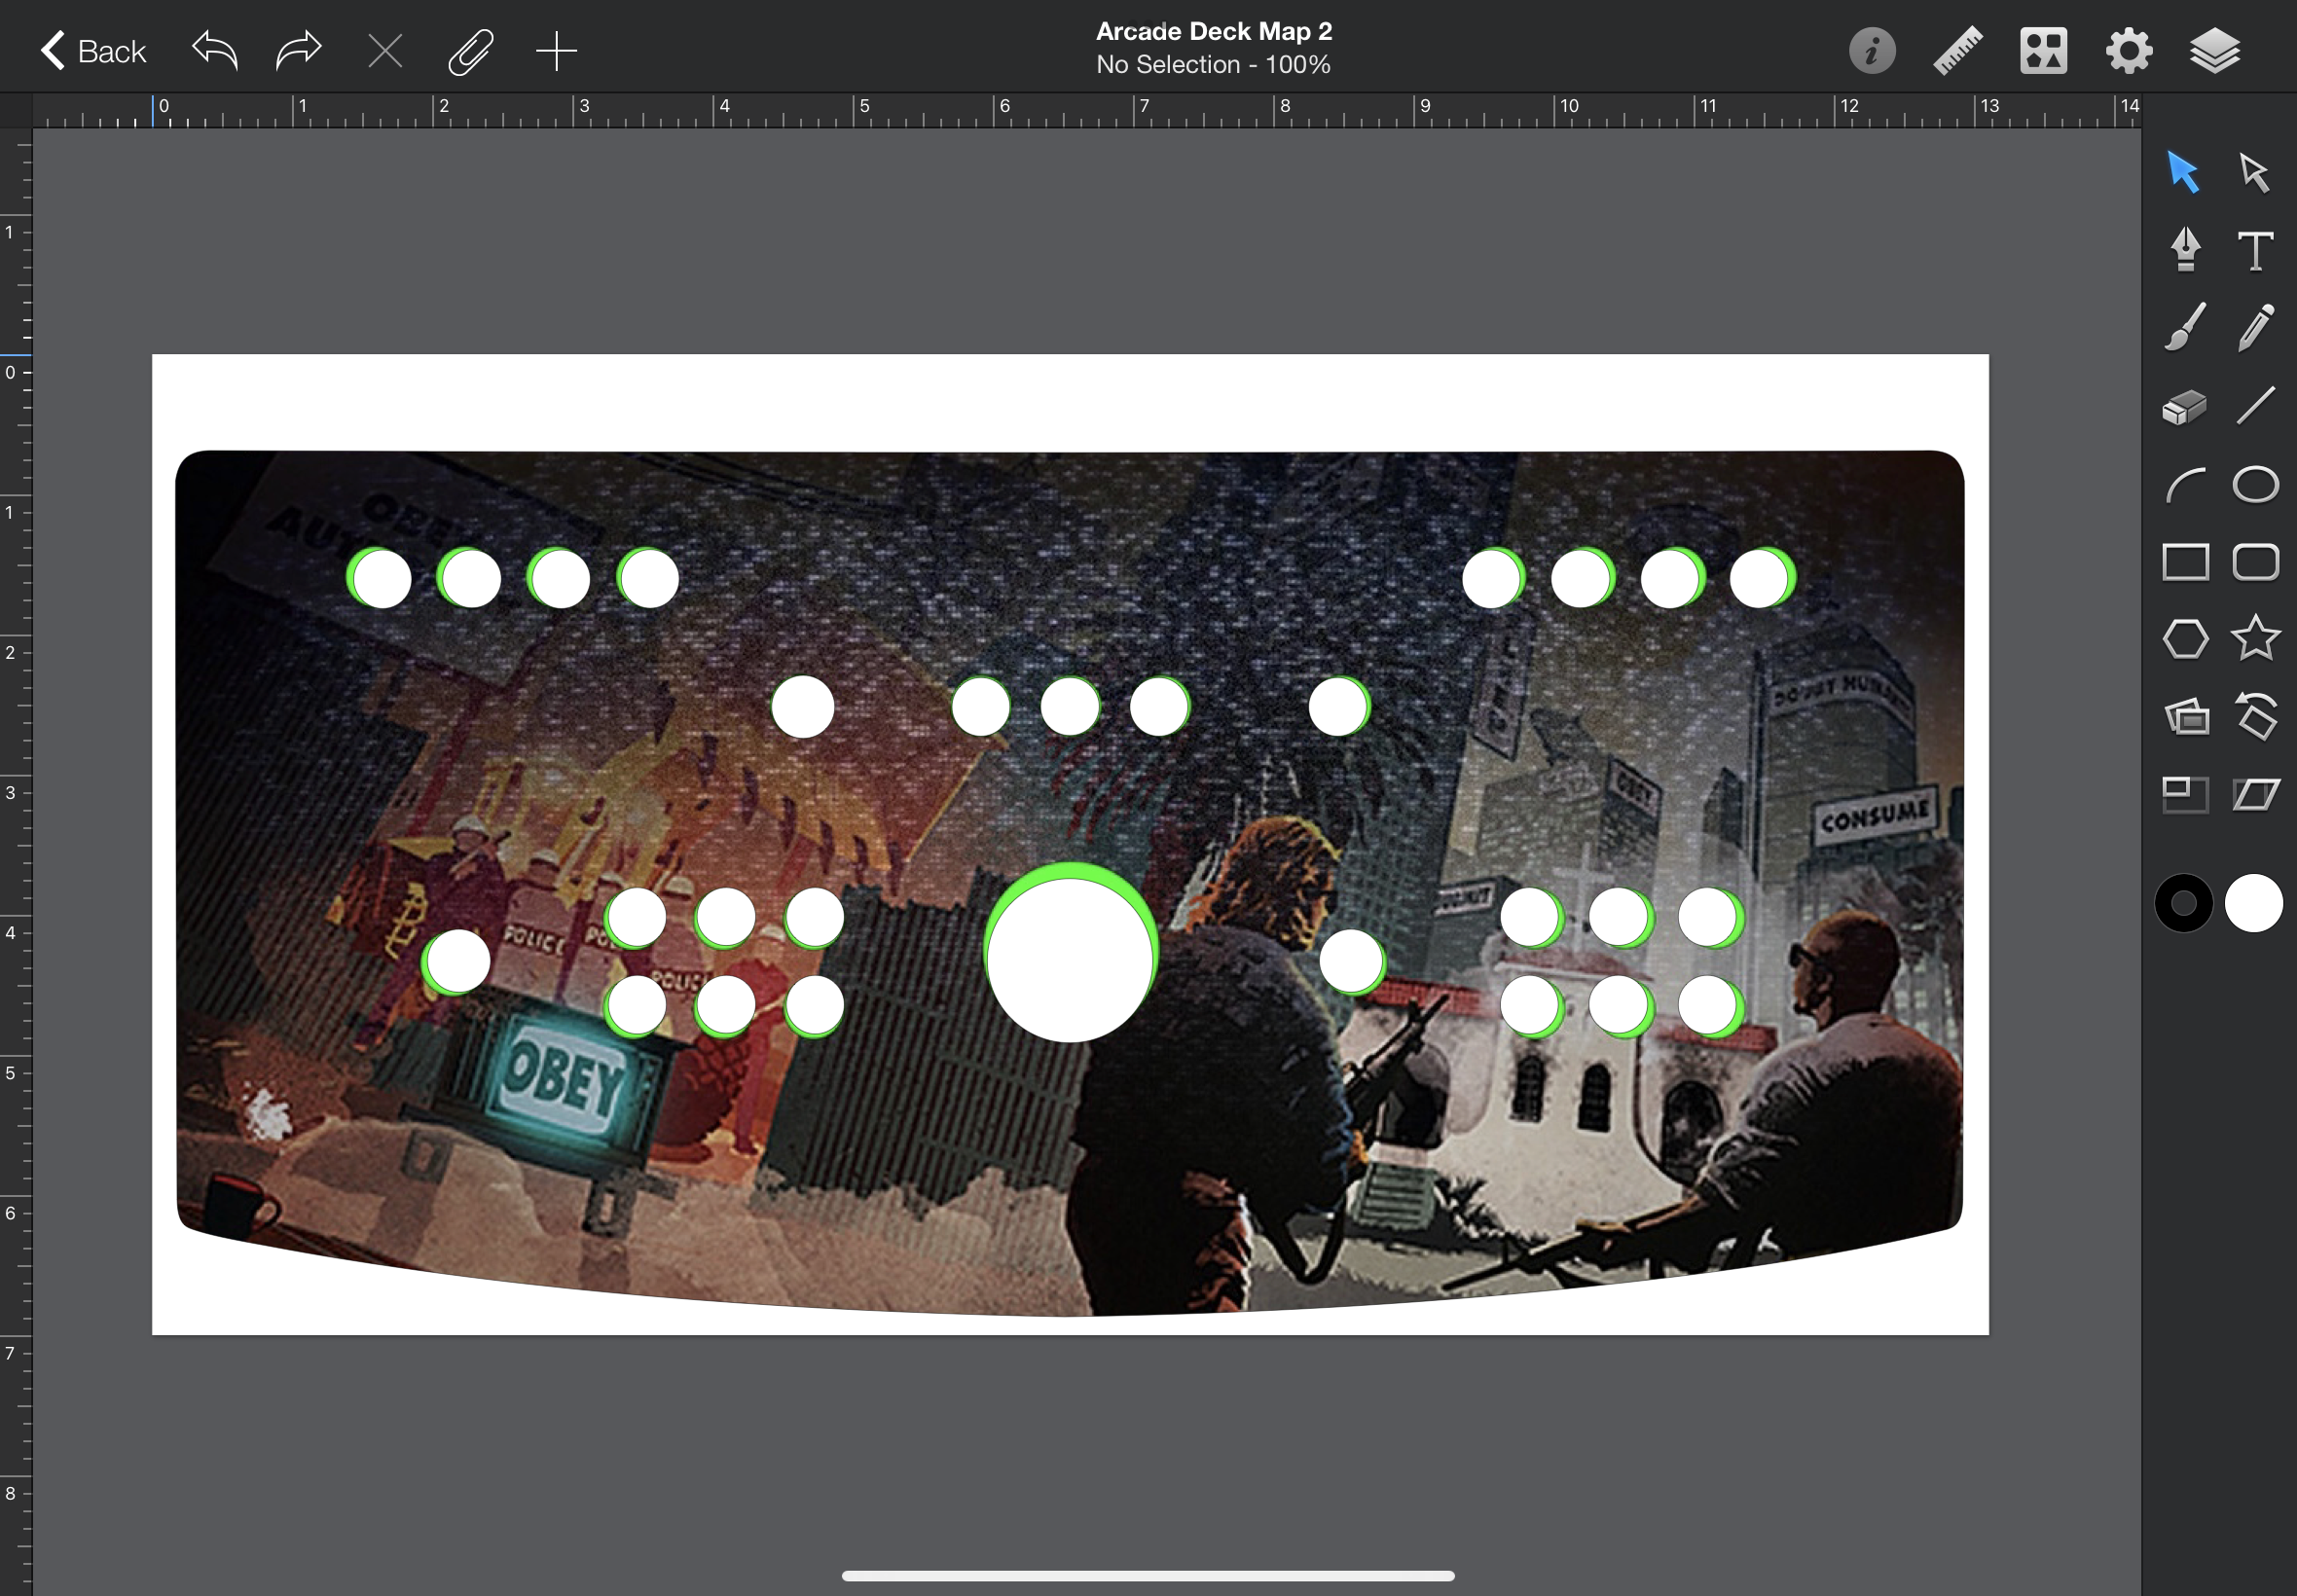Select the Polygon hexagon tool
The image size is (2297, 1596).
click(2185, 639)
